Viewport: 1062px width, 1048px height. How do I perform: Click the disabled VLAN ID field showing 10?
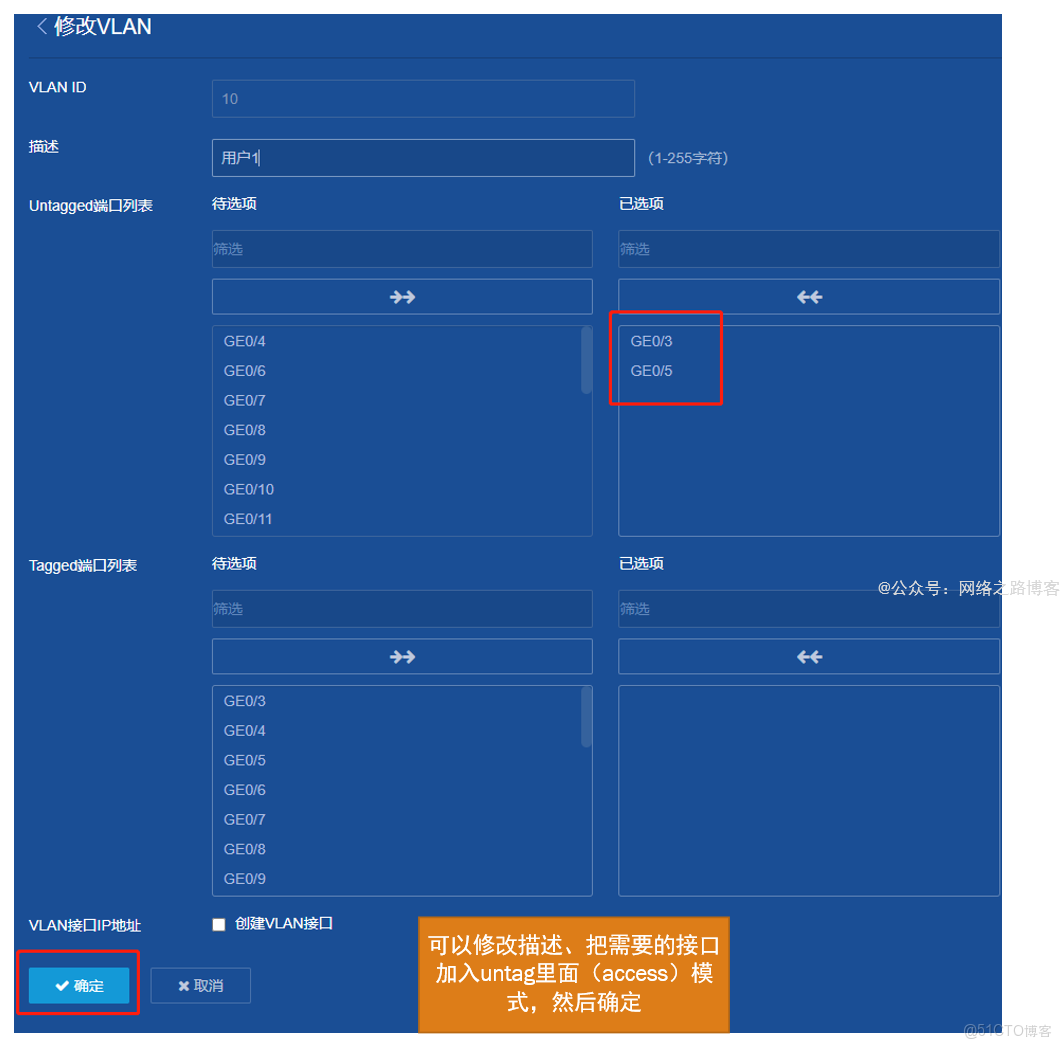pyautogui.click(x=423, y=98)
